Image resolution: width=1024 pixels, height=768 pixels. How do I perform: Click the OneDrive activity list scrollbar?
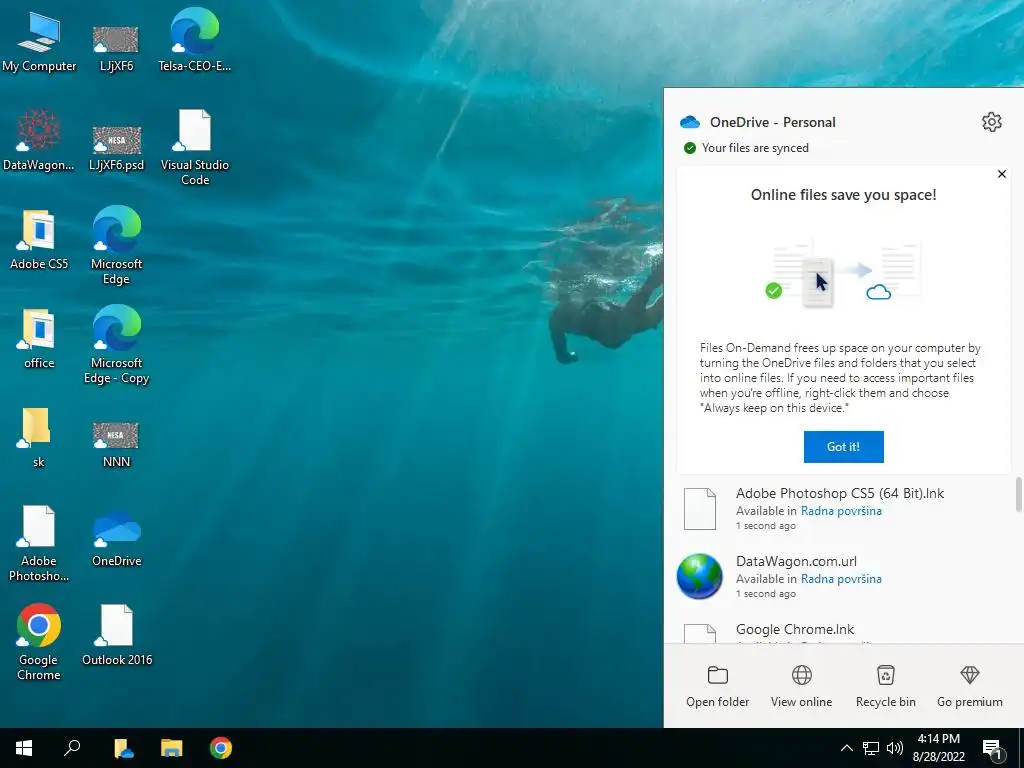pyautogui.click(x=1018, y=495)
